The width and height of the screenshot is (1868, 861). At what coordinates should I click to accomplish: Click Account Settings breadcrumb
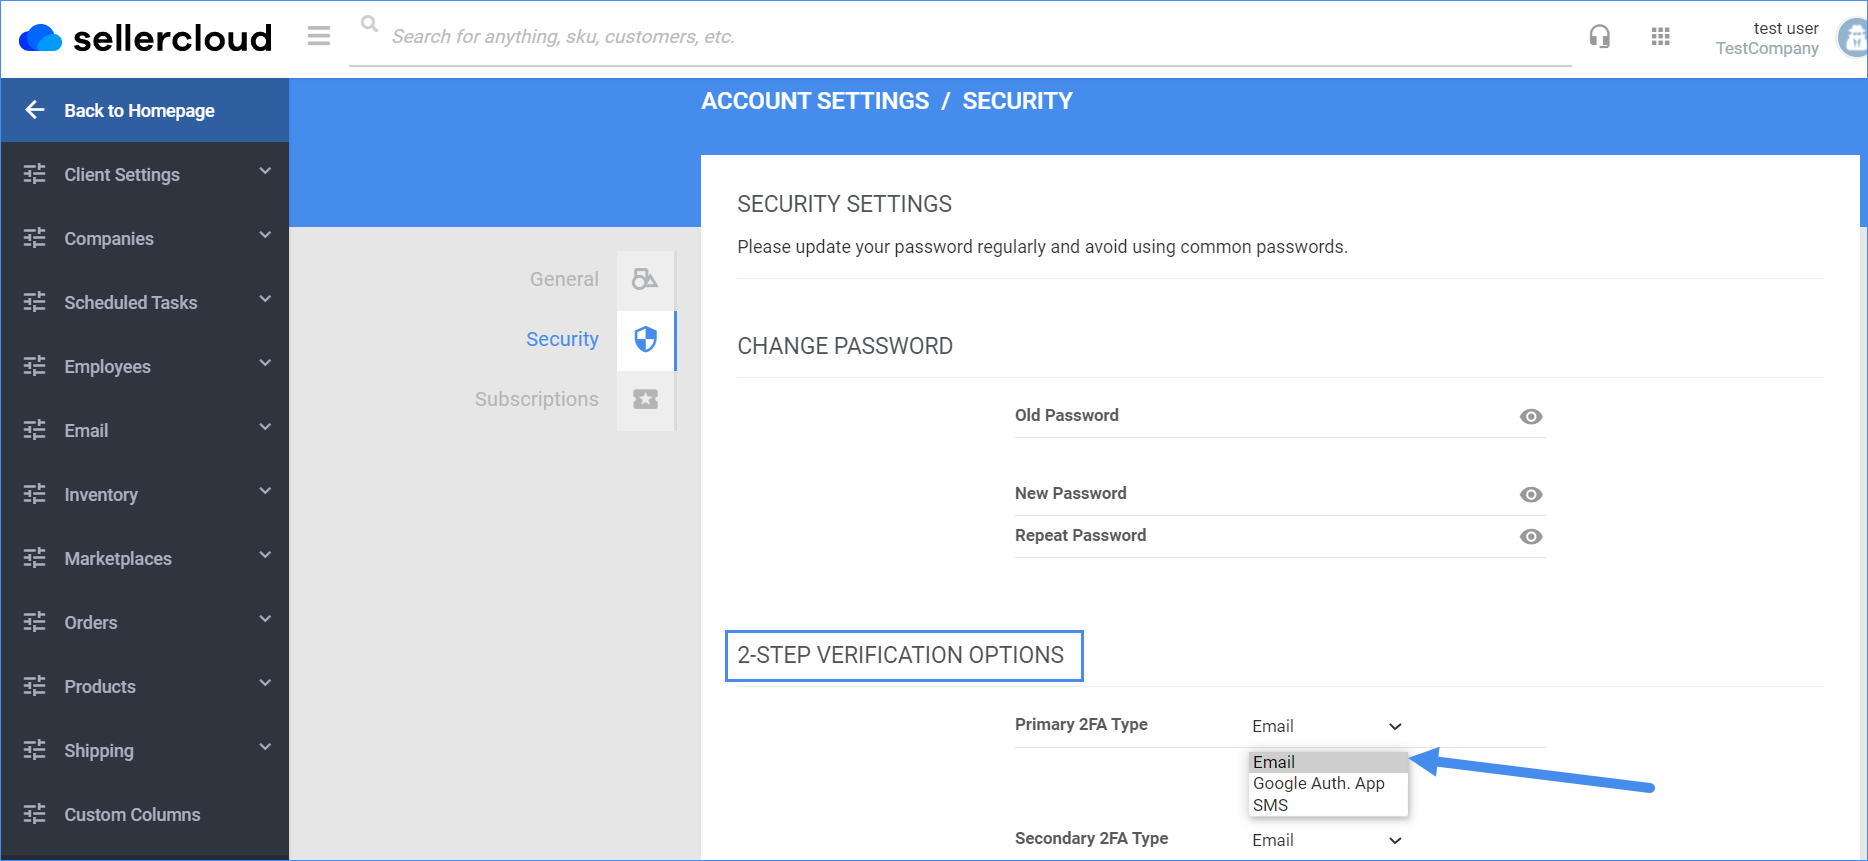tap(815, 101)
